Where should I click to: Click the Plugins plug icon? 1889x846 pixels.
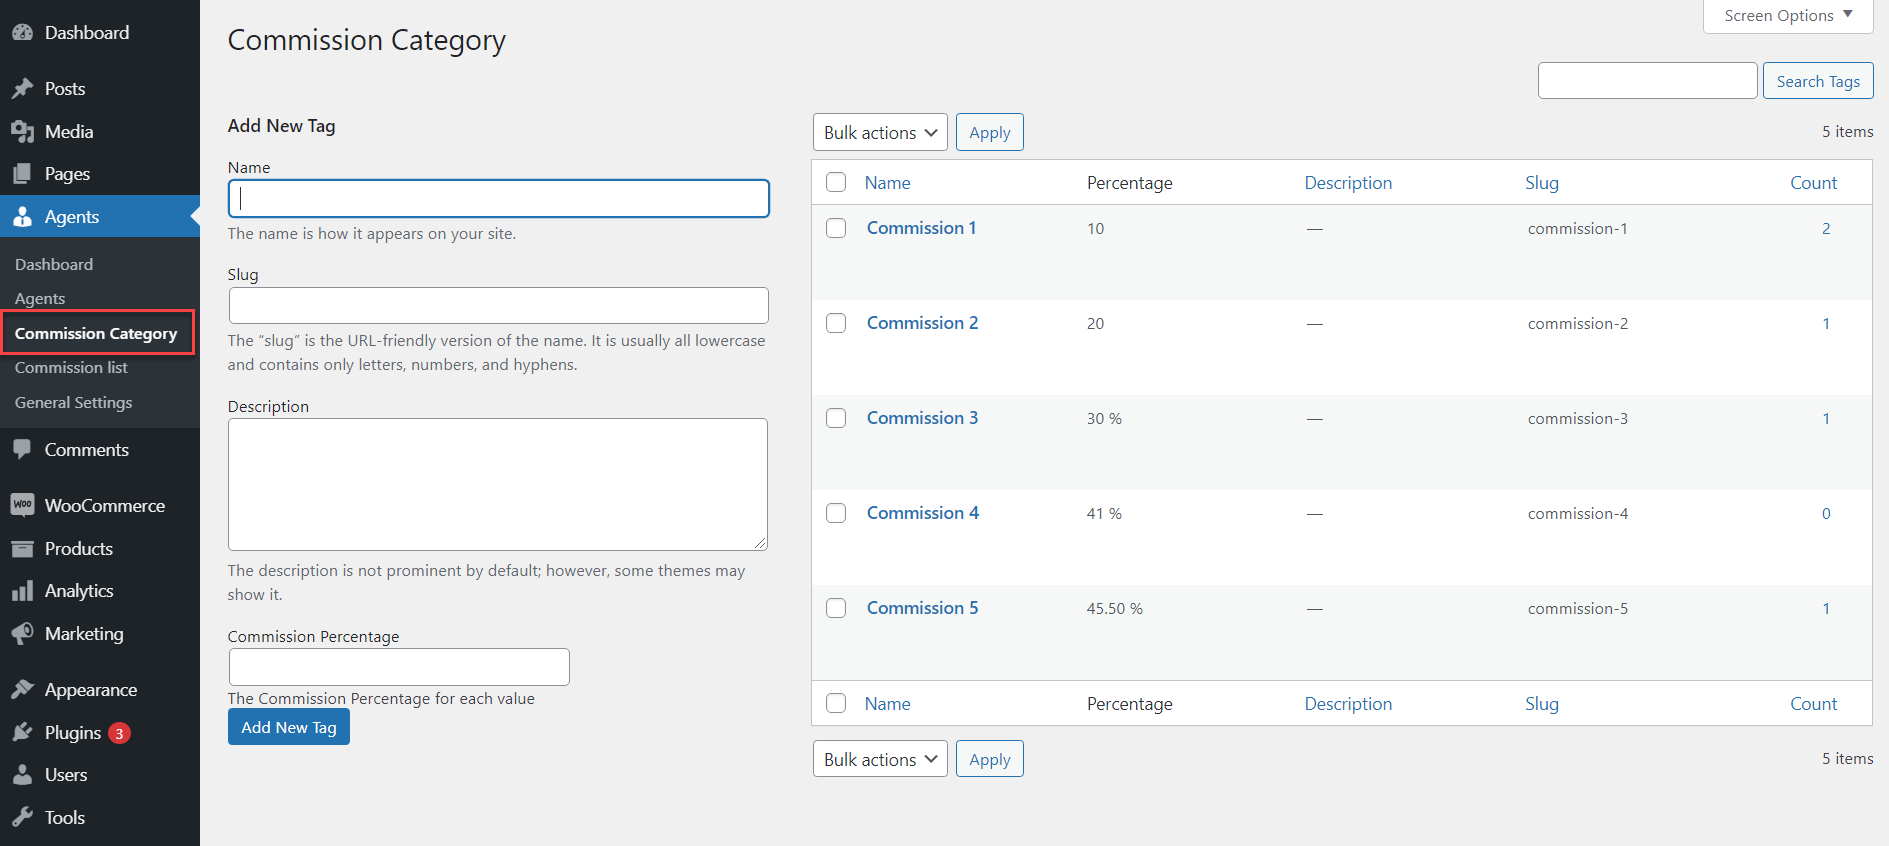tap(22, 733)
